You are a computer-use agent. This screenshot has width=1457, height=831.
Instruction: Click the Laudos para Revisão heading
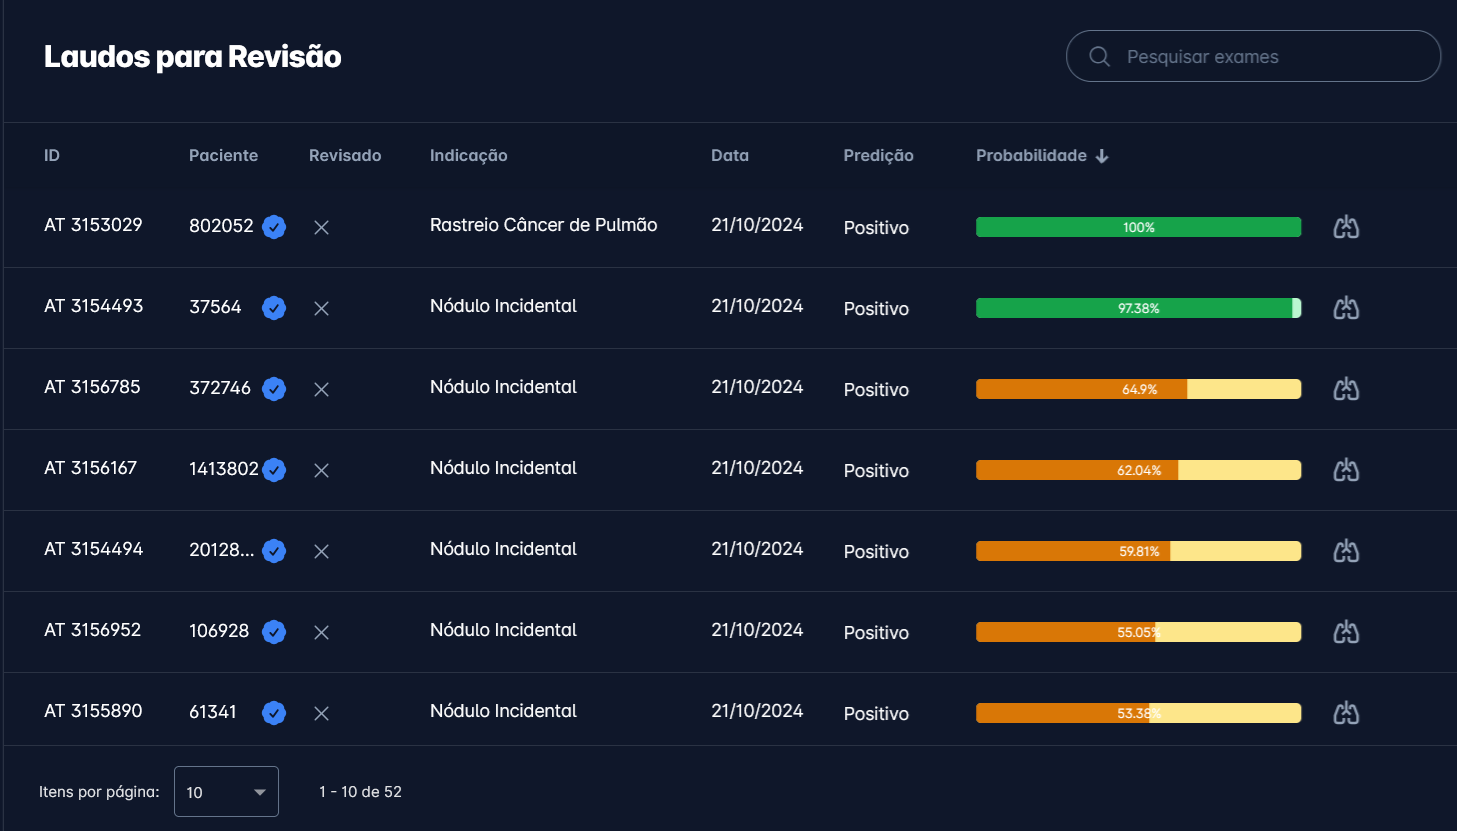(192, 57)
